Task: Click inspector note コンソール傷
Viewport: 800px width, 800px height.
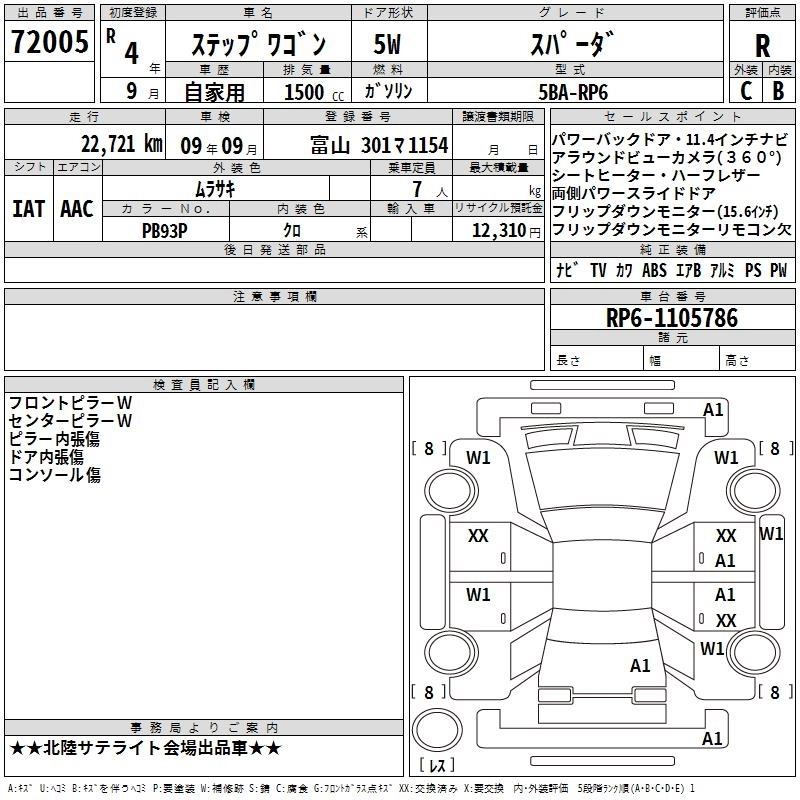Action: [x=55, y=474]
